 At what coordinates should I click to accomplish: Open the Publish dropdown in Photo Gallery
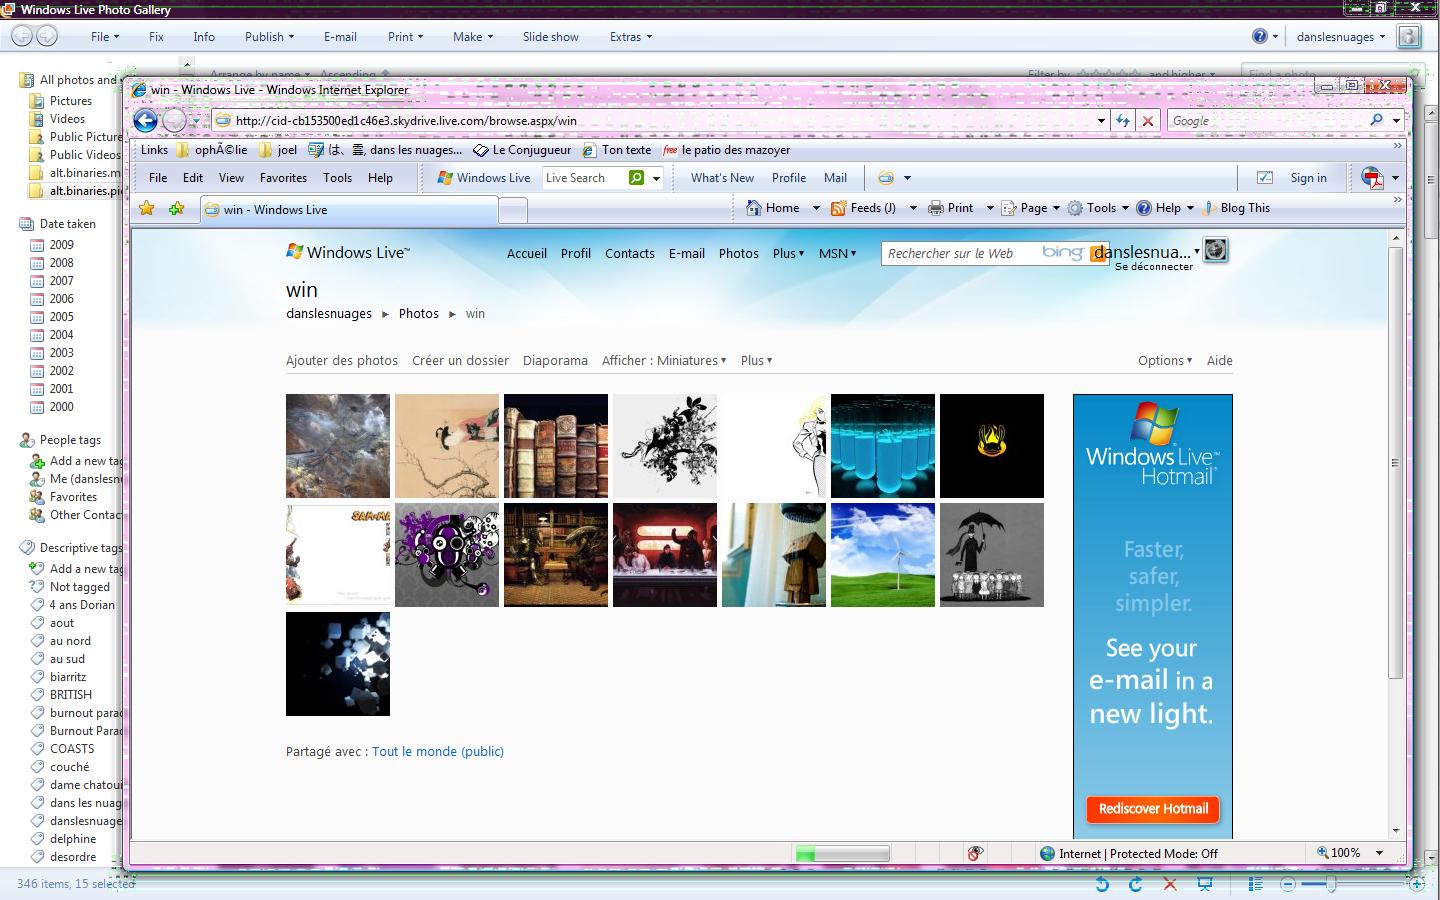click(x=269, y=37)
